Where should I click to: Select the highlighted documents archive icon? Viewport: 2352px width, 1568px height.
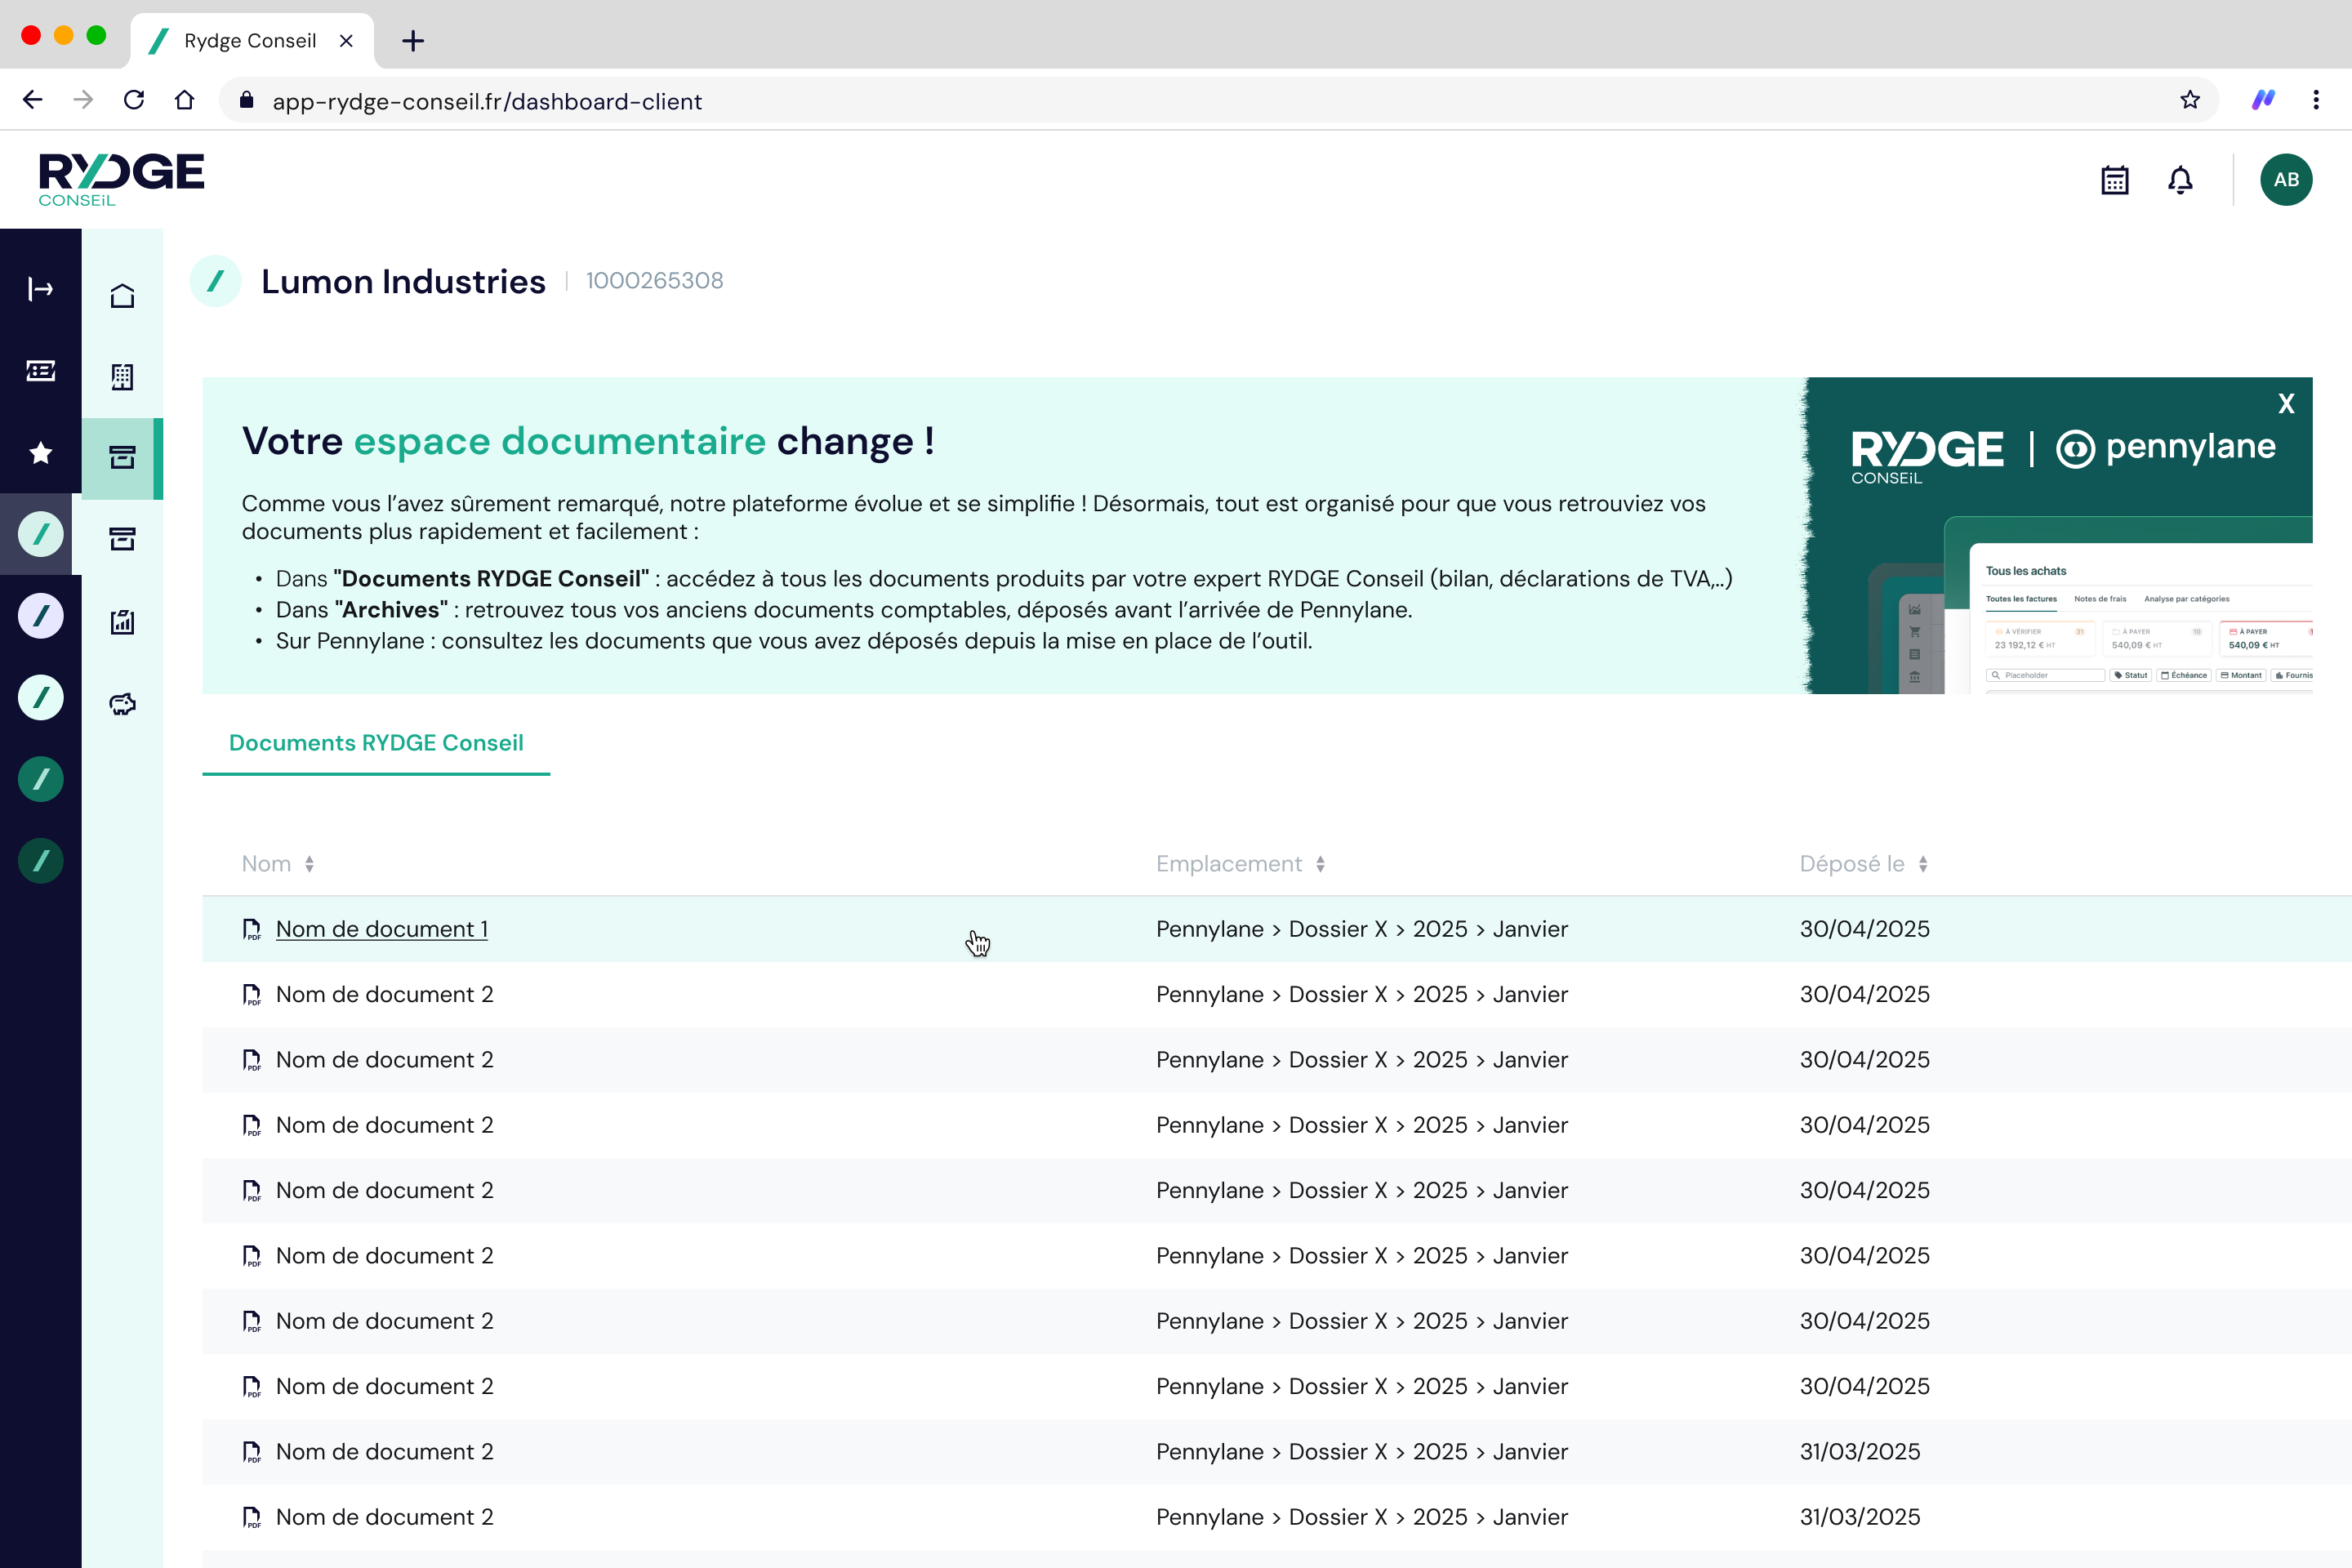point(122,458)
